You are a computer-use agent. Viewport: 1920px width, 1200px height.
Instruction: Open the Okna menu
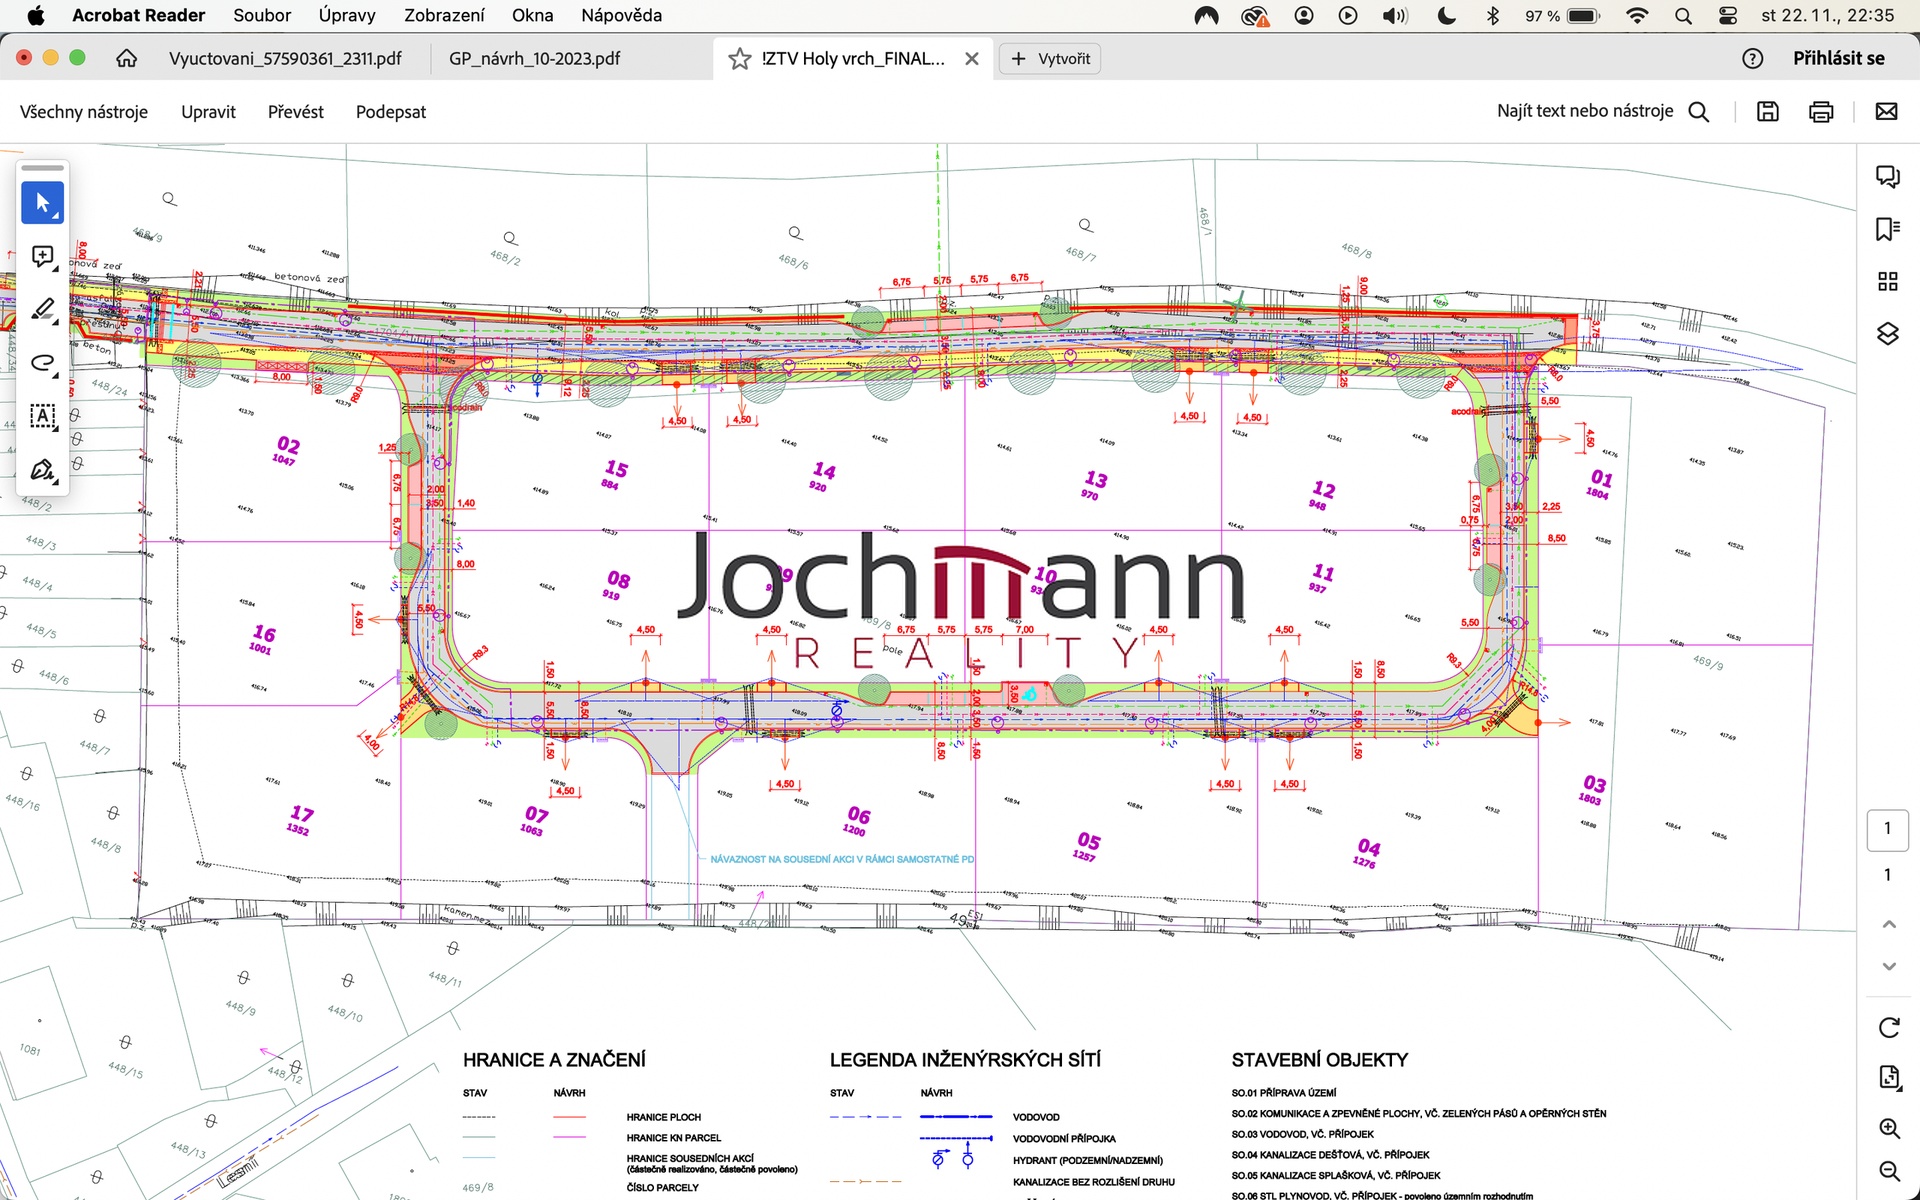point(532,15)
